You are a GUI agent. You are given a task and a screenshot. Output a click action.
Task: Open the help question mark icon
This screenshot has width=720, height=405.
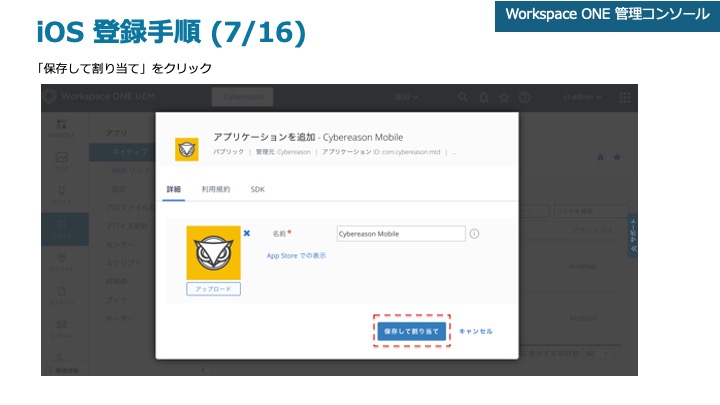[x=524, y=97]
